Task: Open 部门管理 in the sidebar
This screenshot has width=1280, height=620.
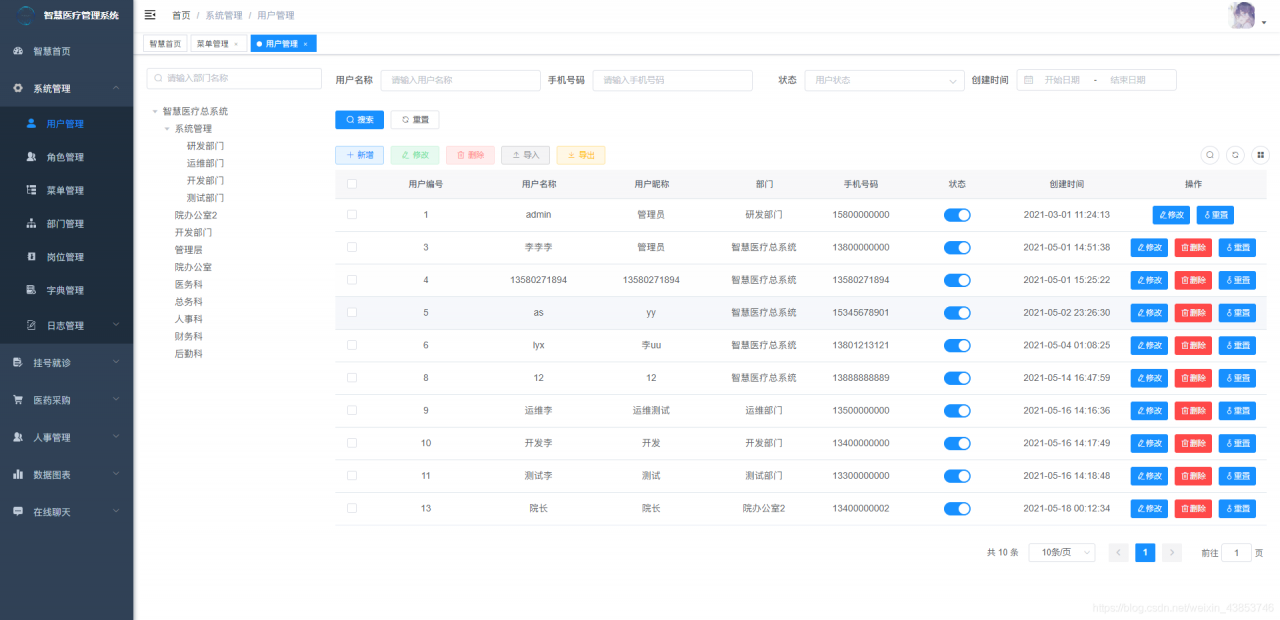Action: 66,224
